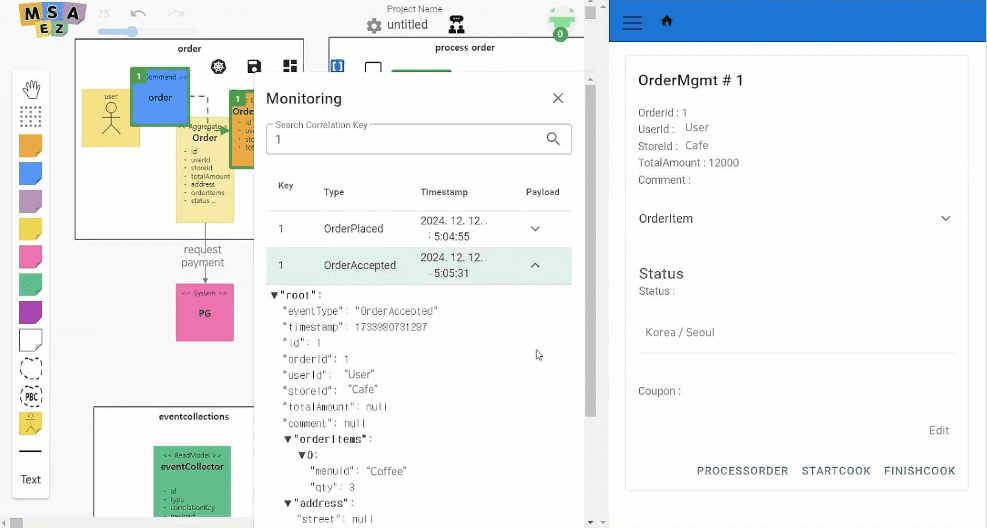Collapse the "orderItems" JSON tree node
The image size is (987, 528).
point(288,439)
